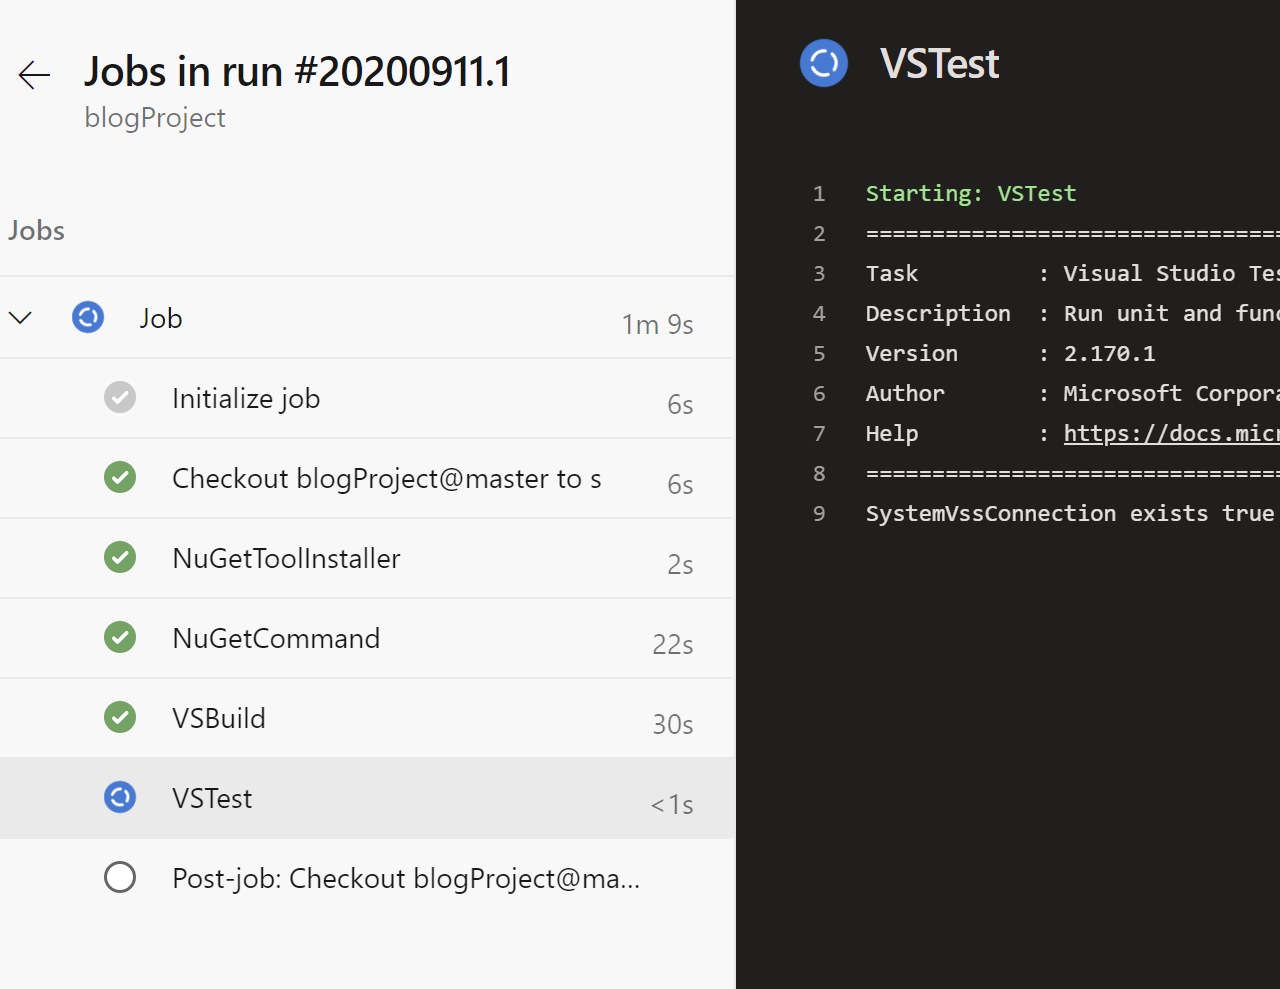The height and width of the screenshot is (989, 1280).
Task: Click the 'SystemVssConnection exists true' log line
Action: pyautogui.click(x=1070, y=513)
